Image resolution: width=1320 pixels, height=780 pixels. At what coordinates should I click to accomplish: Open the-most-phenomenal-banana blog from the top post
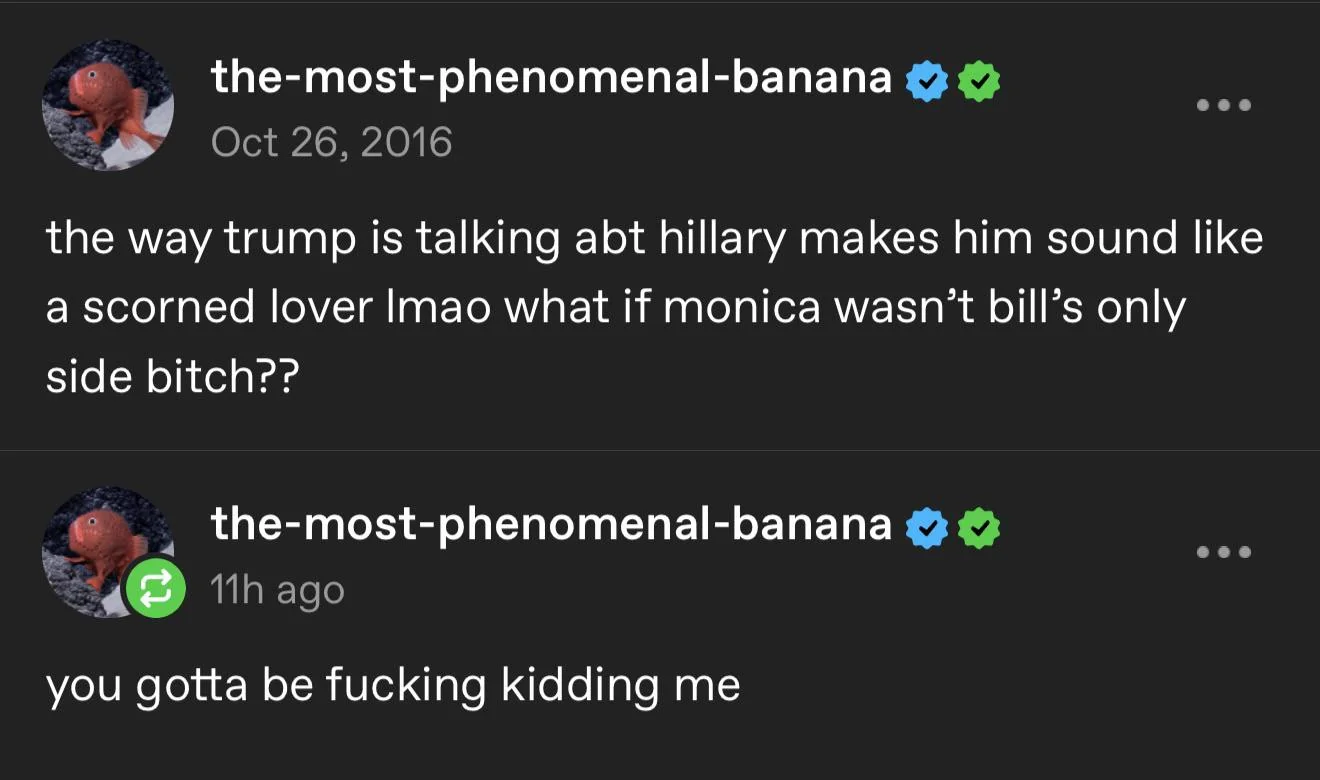pyautogui.click(x=551, y=78)
